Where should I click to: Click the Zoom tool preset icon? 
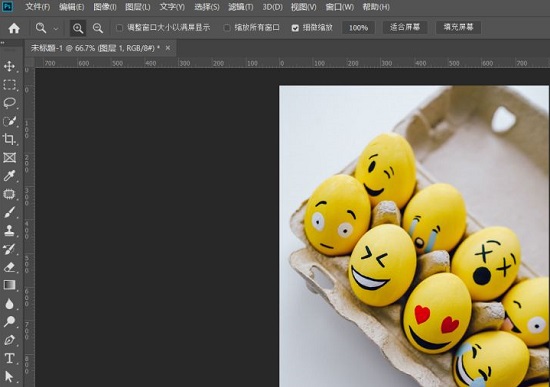click(x=41, y=28)
